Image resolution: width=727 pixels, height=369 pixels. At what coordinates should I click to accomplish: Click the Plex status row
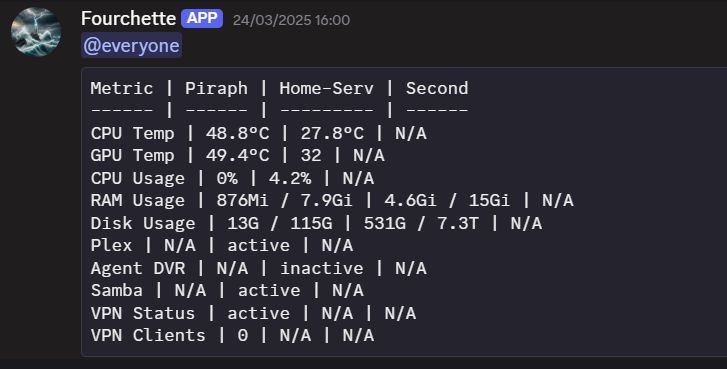click(222, 246)
